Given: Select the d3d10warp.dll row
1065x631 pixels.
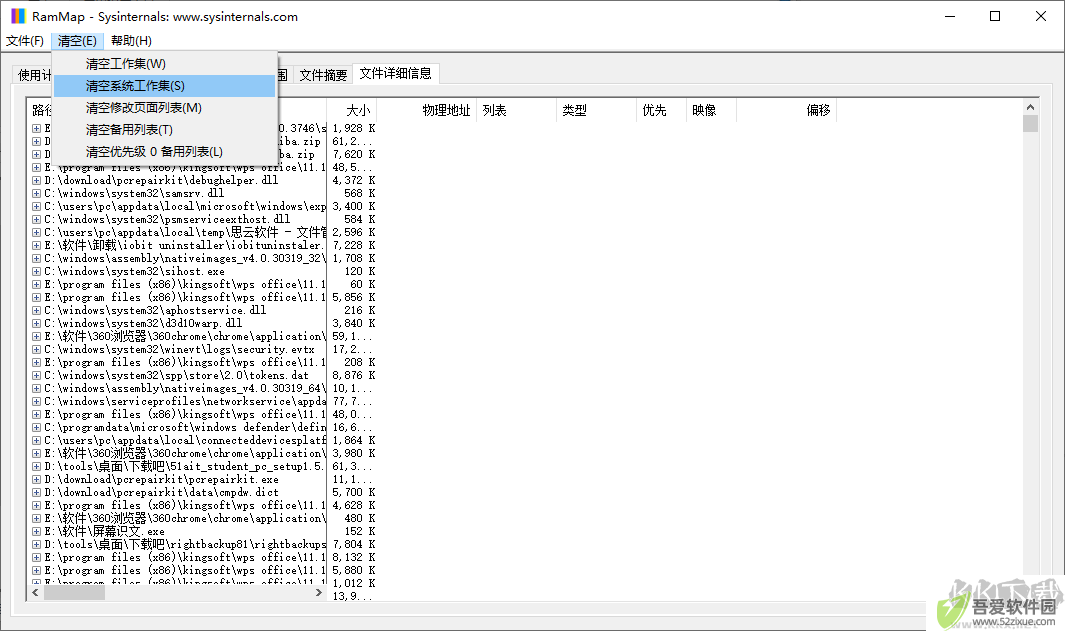Looking at the screenshot, I should coord(143,323).
